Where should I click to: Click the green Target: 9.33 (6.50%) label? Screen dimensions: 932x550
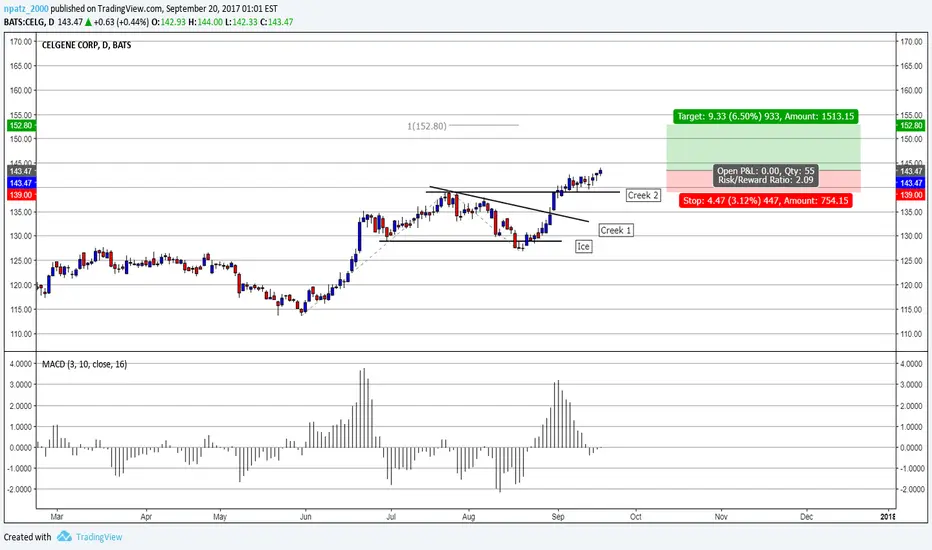coord(766,117)
